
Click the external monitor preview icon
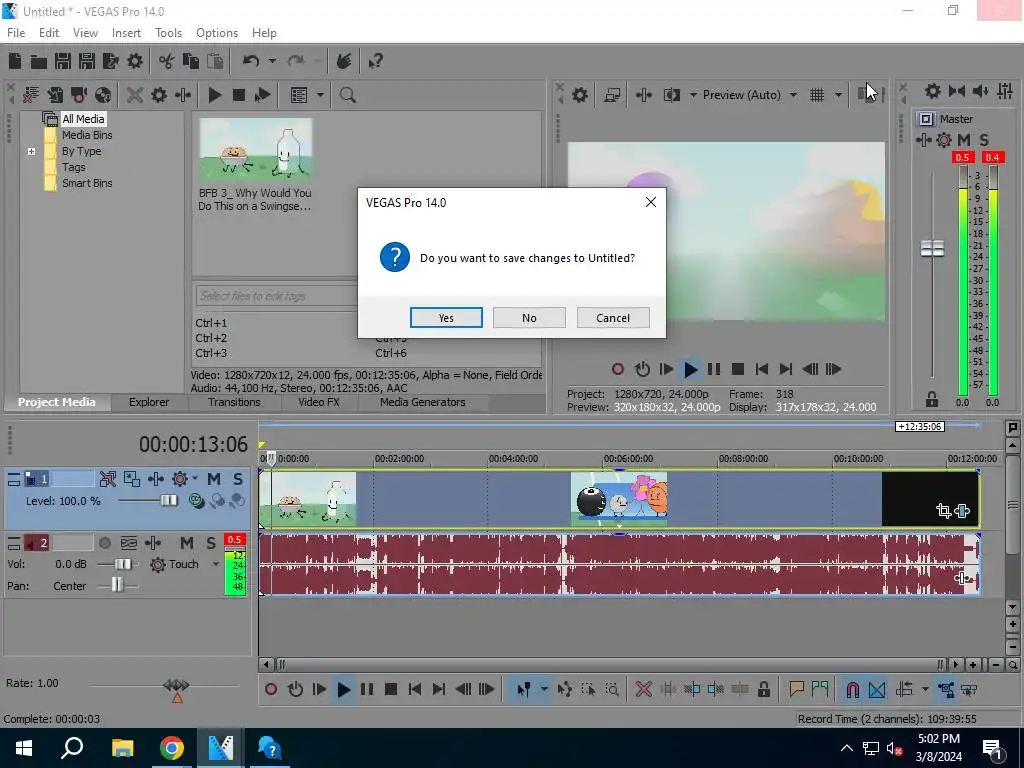point(612,95)
